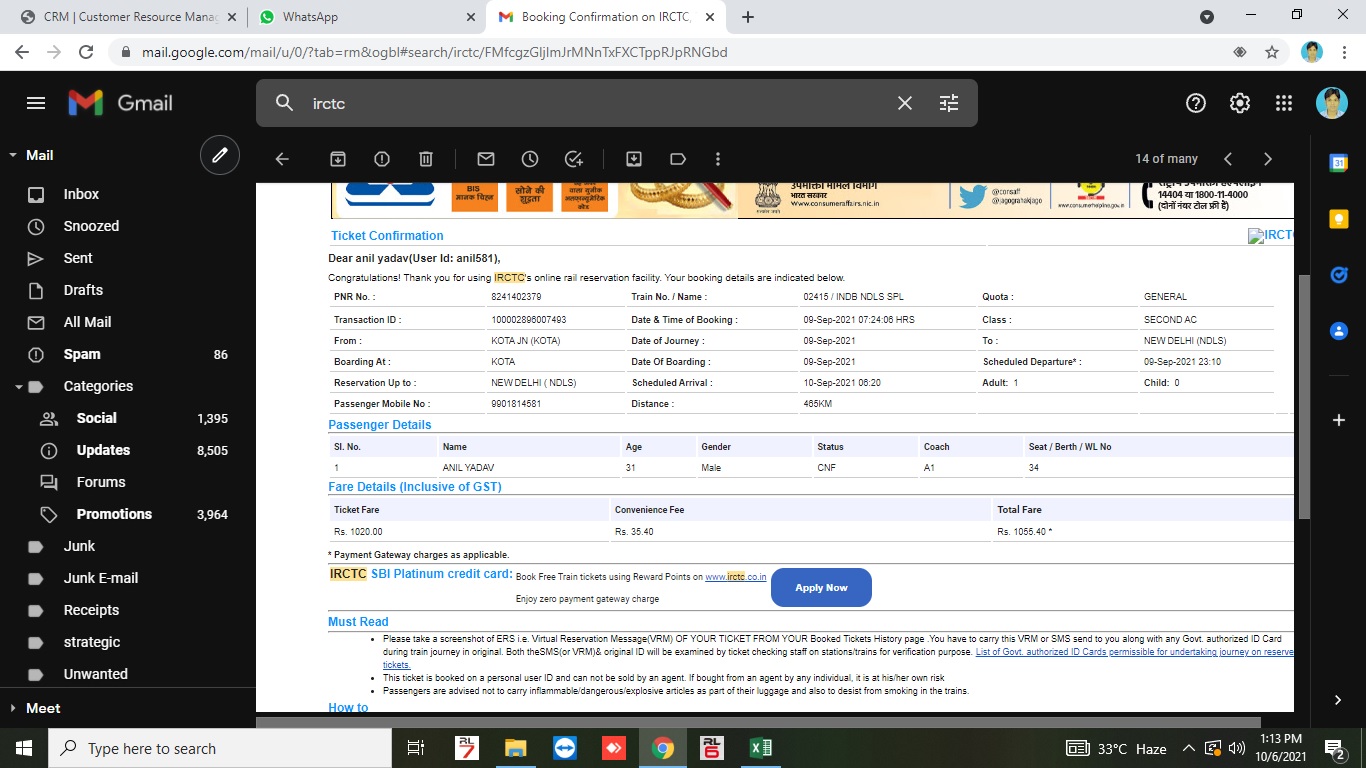Open the Keep side panel

[1339, 219]
